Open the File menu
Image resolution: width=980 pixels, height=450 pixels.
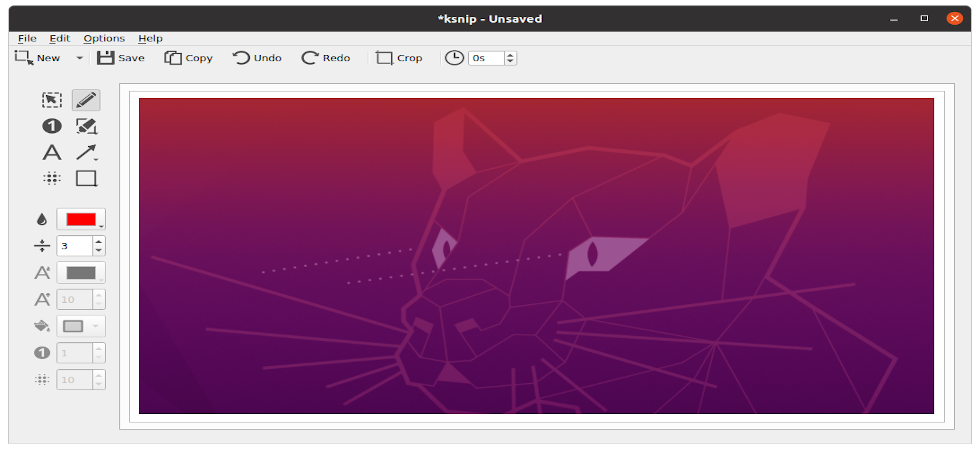(27, 38)
